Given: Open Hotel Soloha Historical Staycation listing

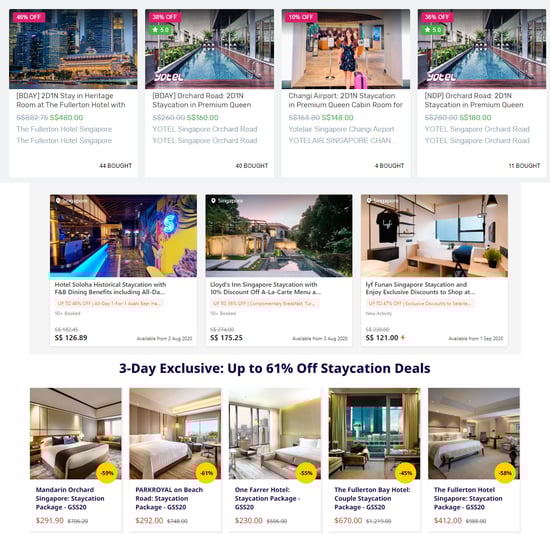Looking at the screenshot, I should (x=110, y=288).
